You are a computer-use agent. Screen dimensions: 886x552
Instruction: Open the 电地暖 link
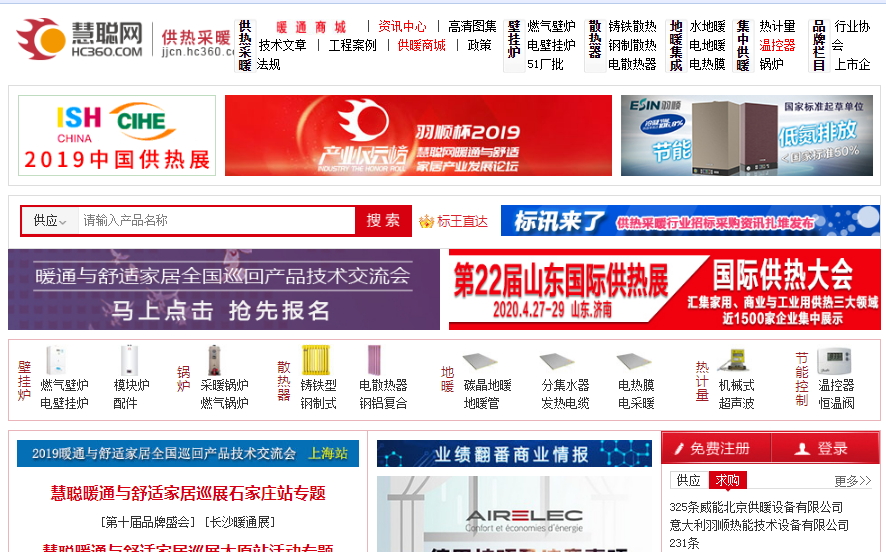707,45
